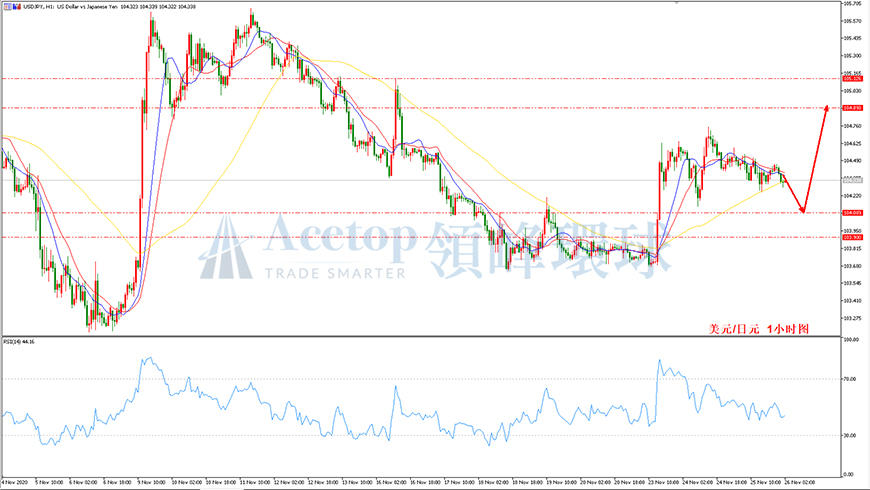Click the red Chinese 美元/日元 1小时图 caption
This screenshot has width=870, height=490.
tap(757, 327)
